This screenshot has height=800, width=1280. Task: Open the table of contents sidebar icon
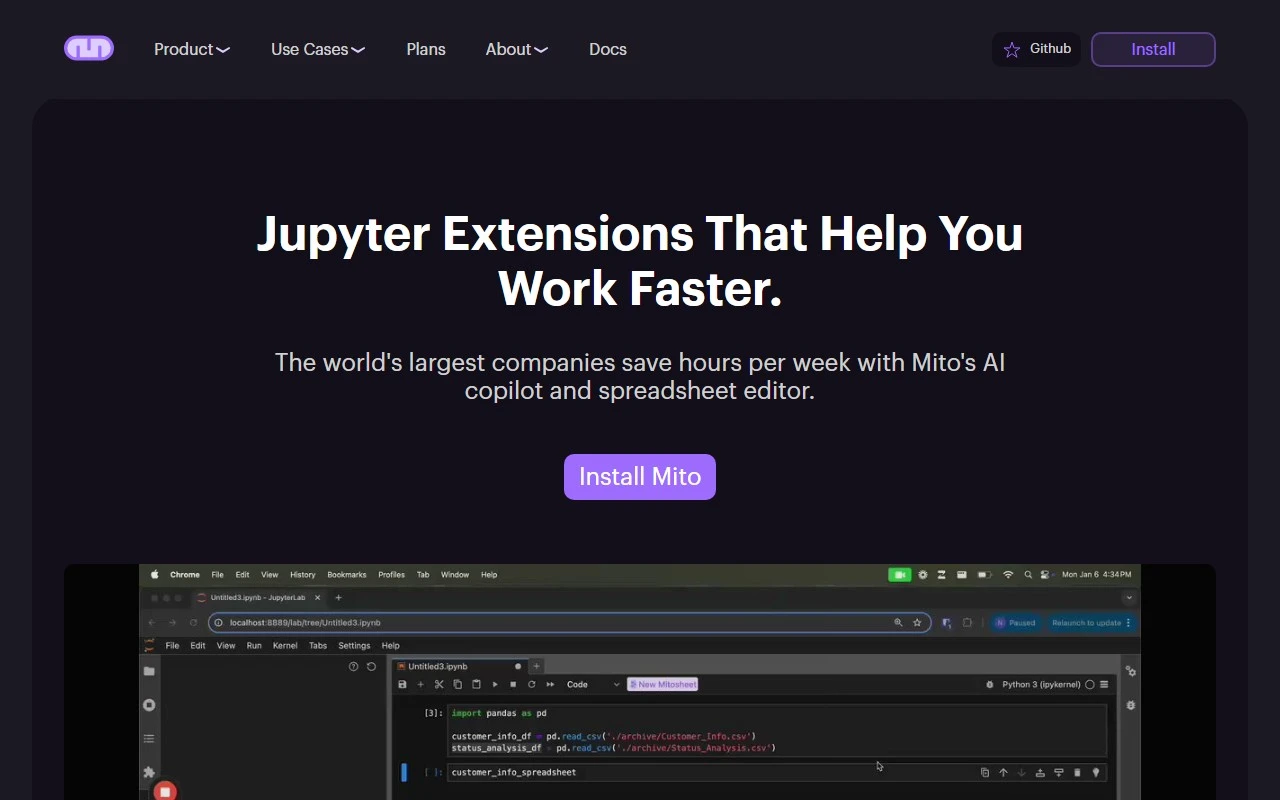pos(149,739)
